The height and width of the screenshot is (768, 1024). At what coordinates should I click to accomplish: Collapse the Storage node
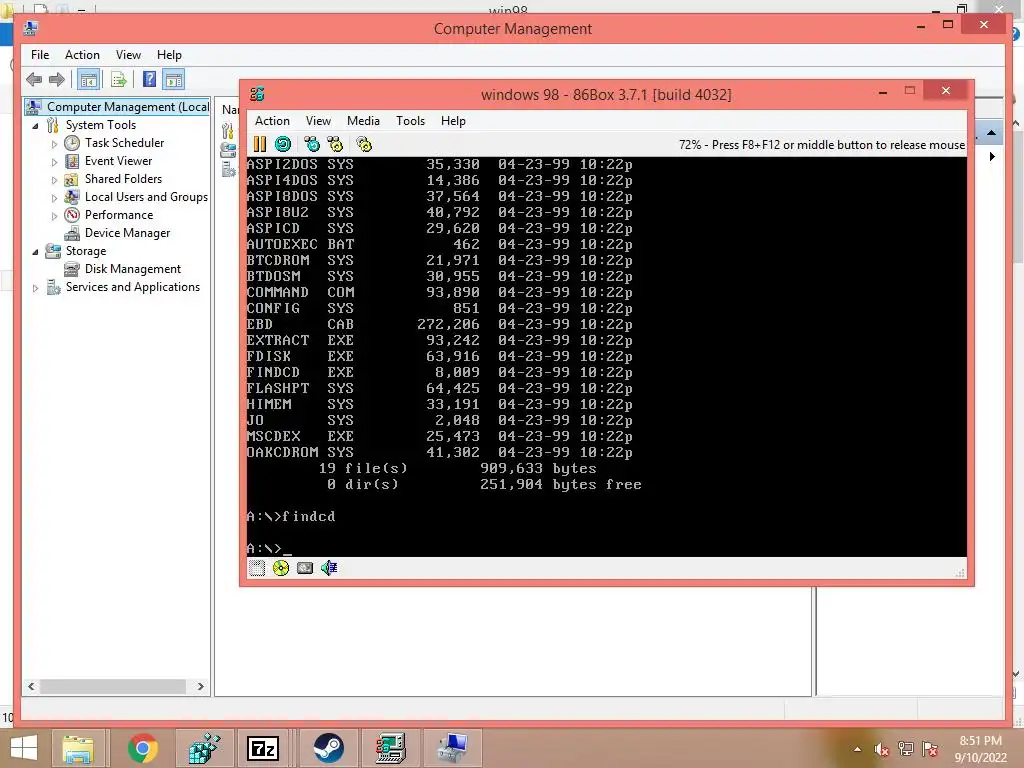pos(35,251)
